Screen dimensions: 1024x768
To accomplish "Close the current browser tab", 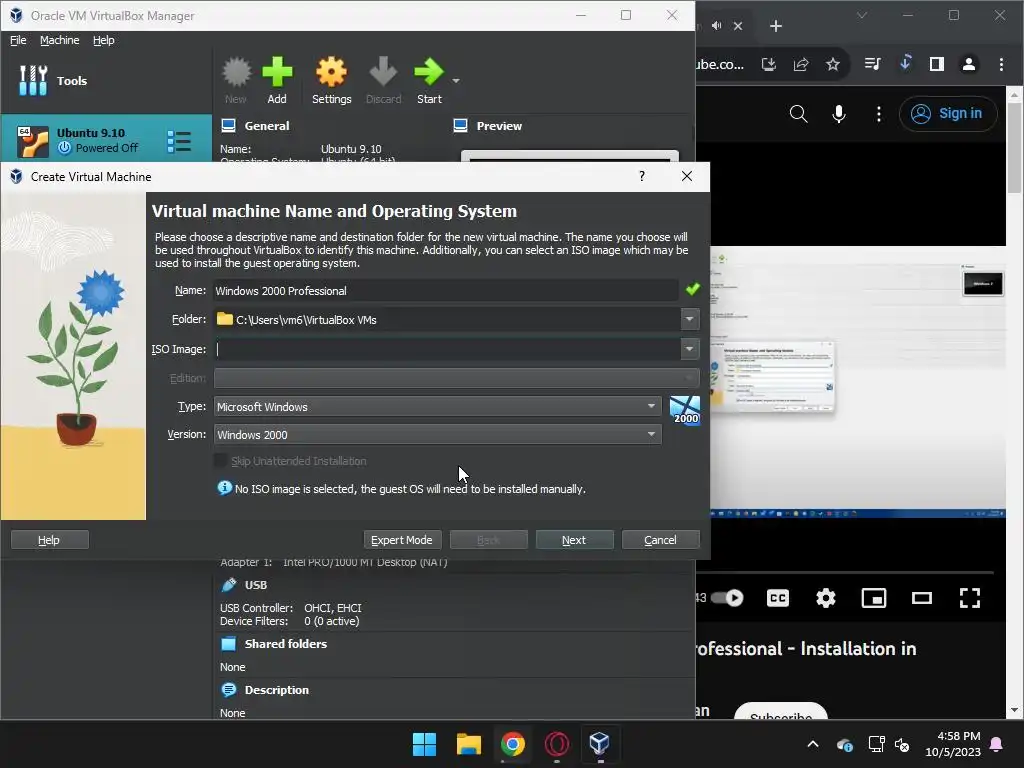I will pos(738,25).
